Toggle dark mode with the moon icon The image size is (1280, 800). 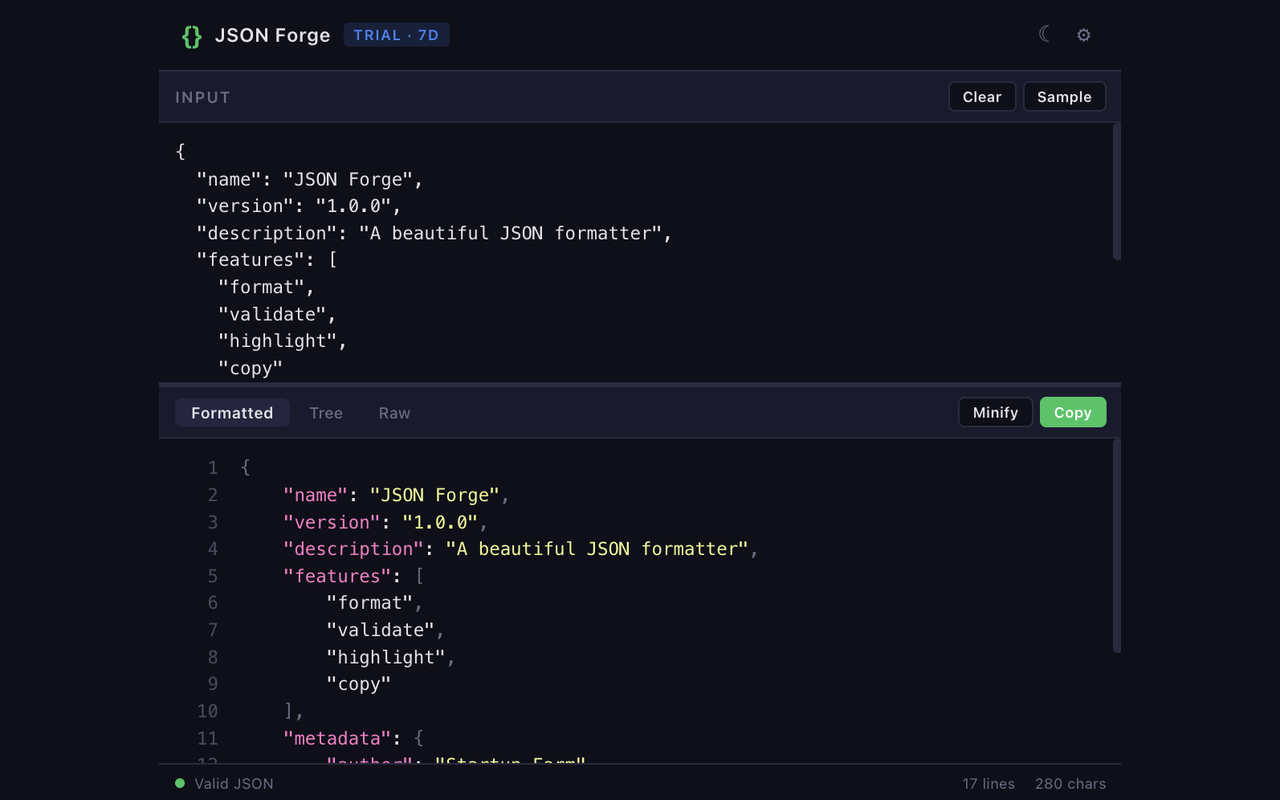click(1045, 35)
